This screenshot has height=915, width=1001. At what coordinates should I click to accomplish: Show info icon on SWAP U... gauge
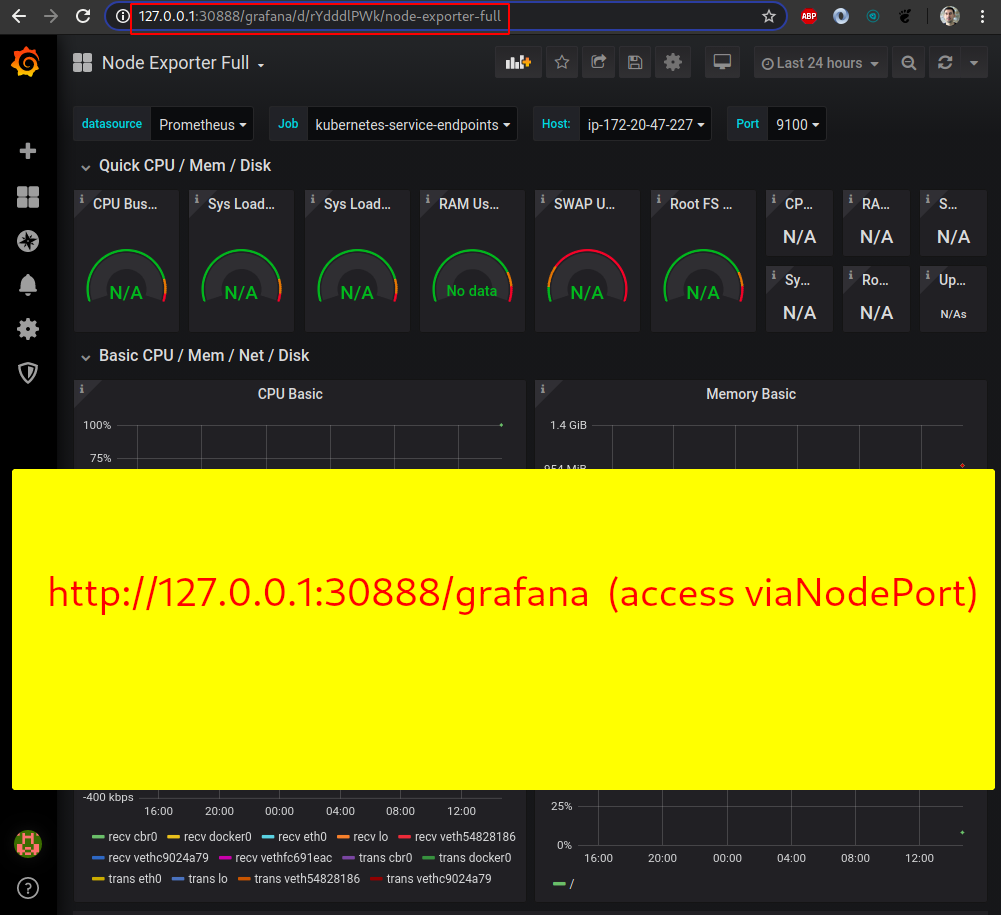[543, 199]
